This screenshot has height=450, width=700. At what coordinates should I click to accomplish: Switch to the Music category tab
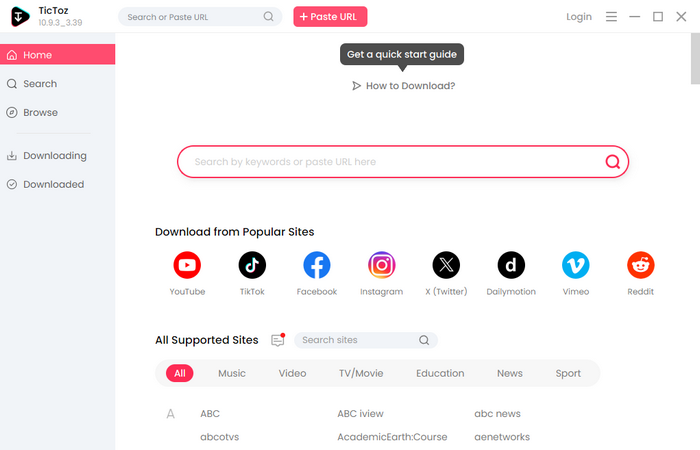point(232,373)
